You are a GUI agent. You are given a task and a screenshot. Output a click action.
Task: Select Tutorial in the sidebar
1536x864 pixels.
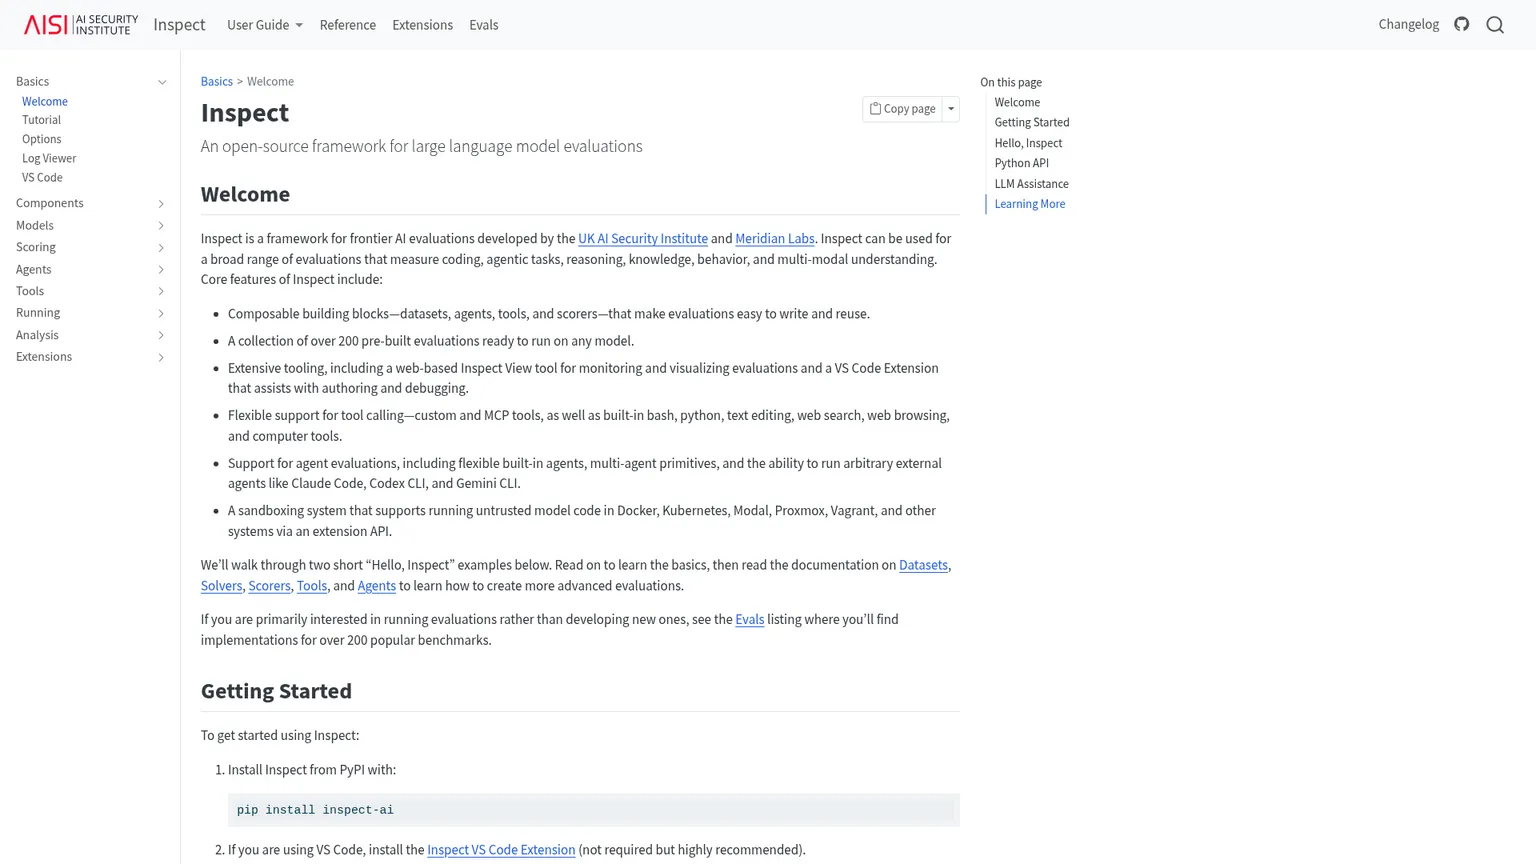(41, 120)
